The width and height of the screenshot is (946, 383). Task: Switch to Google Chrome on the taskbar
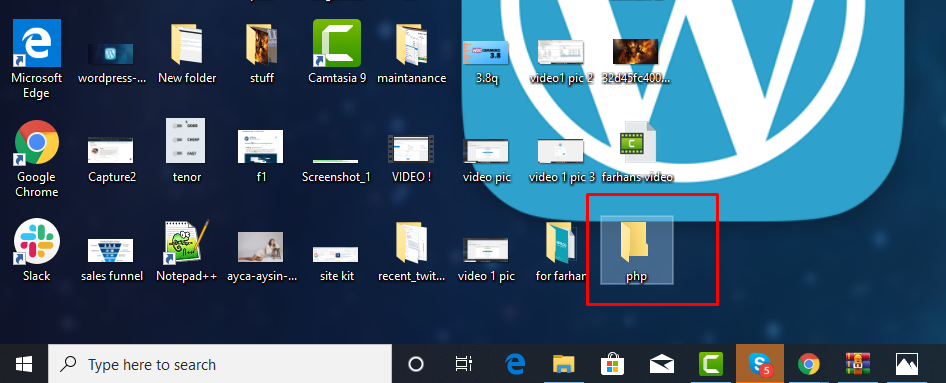coord(808,364)
